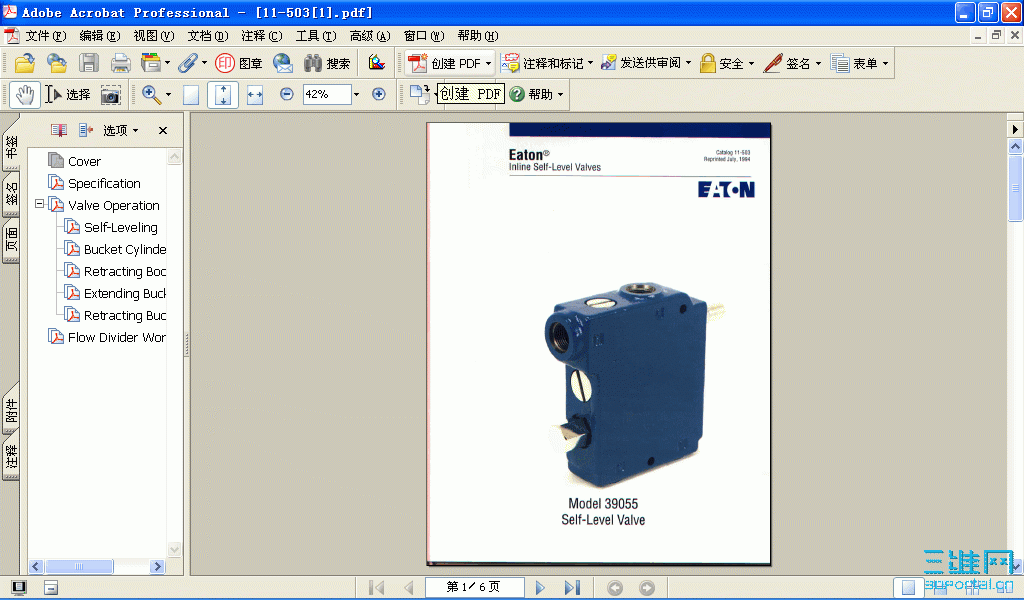Open the 高级(A) menu
This screenshot has width=1024, height=600.
(x=370, y=36)
